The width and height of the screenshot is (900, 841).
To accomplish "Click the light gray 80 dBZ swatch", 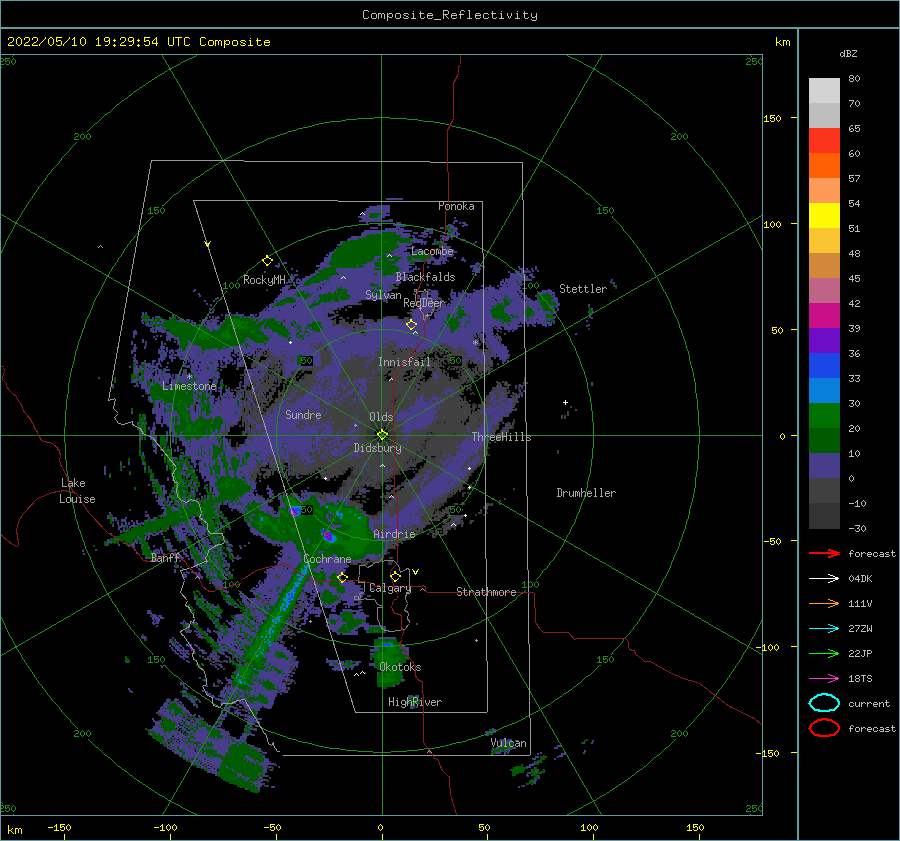I will (x=824, y=90).
